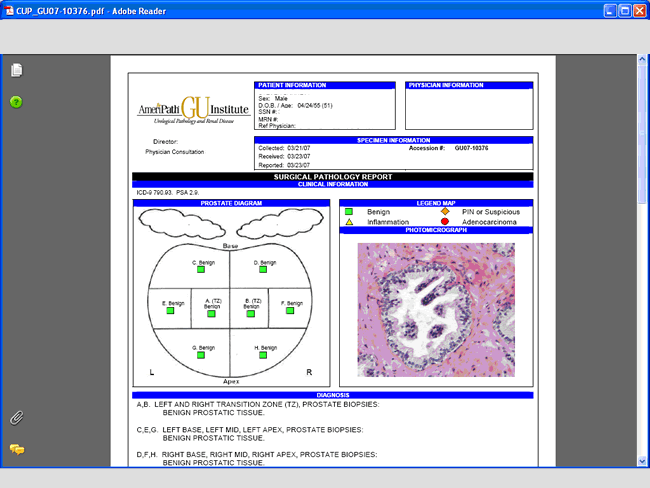Click the C. Benign marker in diagram

pyautogui.click(x=200, y=269)
